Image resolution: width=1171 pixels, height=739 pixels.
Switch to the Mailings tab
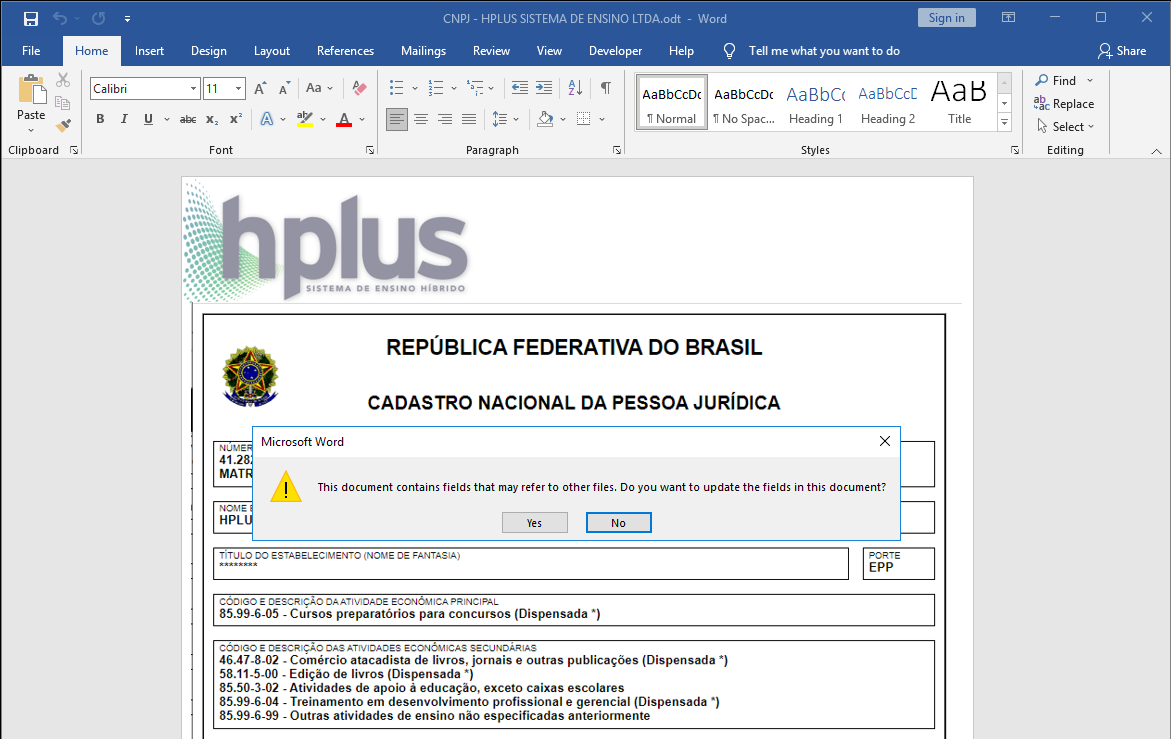423,51
